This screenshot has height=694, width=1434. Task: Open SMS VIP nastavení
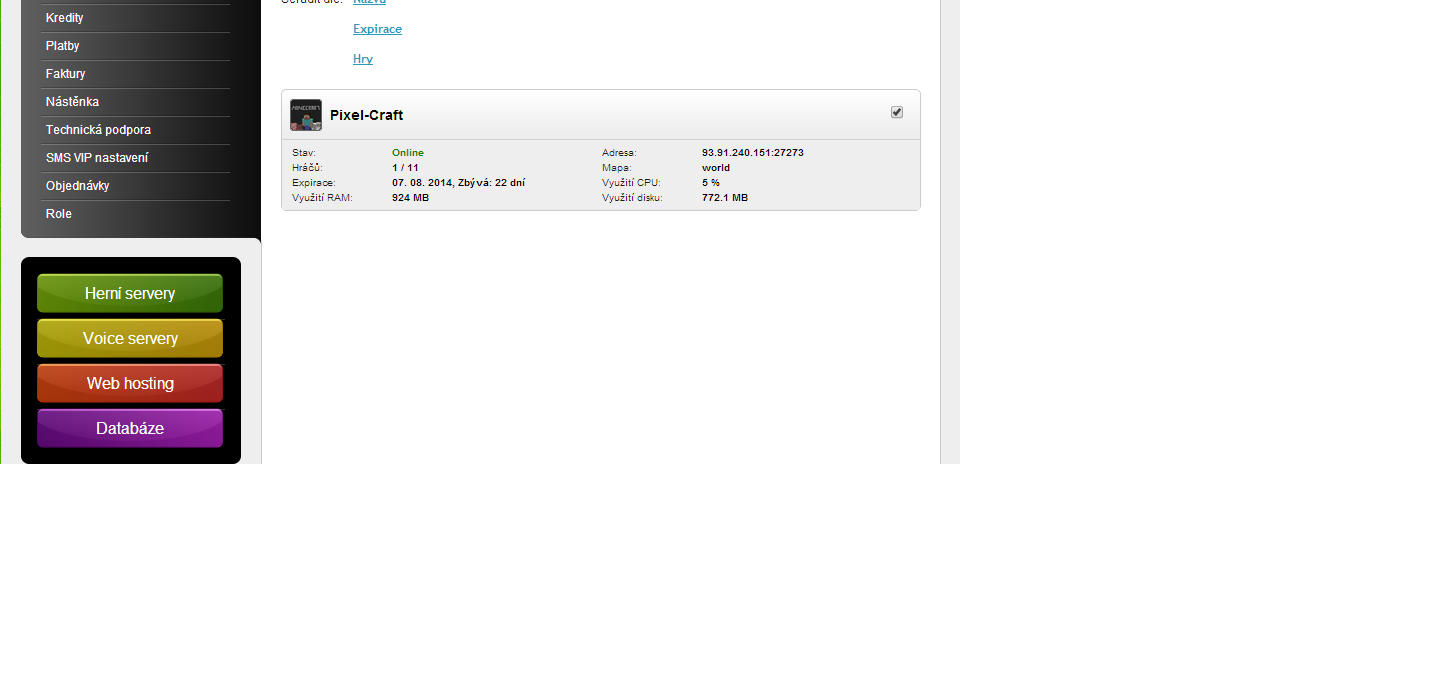click(x=96, y=157)
